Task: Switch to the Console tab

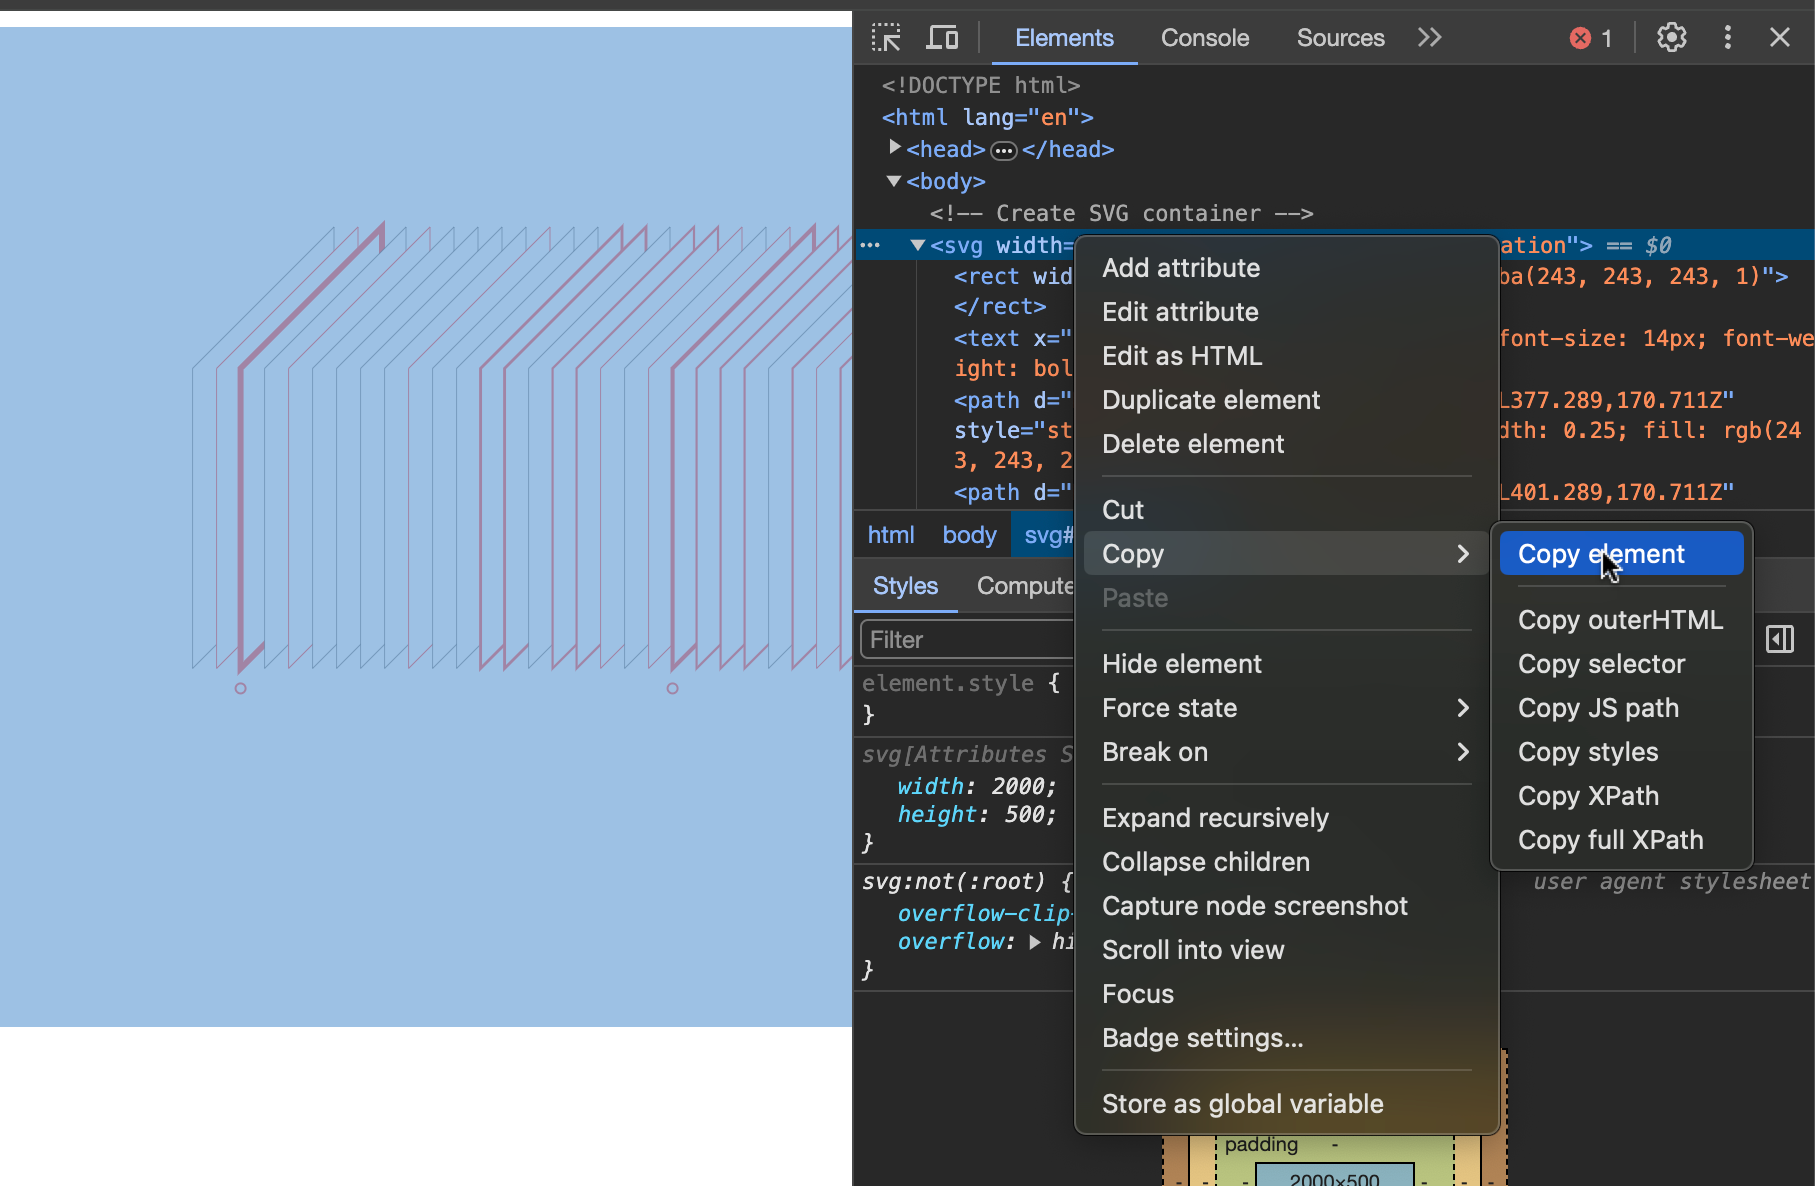Action: [1204, 38]
